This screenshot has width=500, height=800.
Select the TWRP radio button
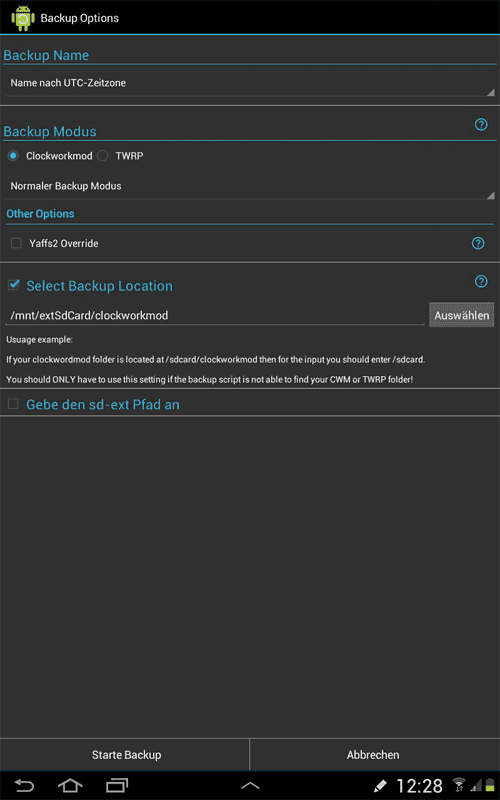click(x=103, y=156)
